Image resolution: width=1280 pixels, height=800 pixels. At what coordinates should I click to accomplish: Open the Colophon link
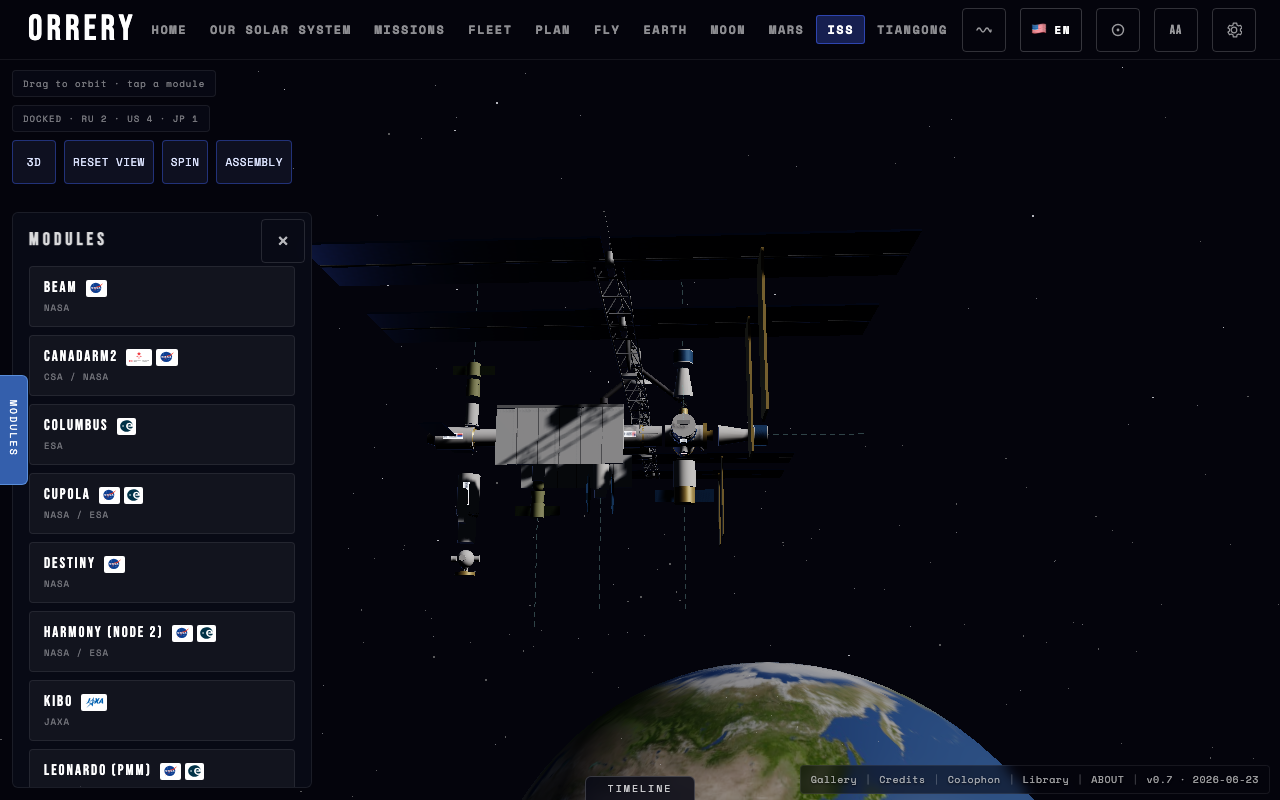click(x=974, y=780)
